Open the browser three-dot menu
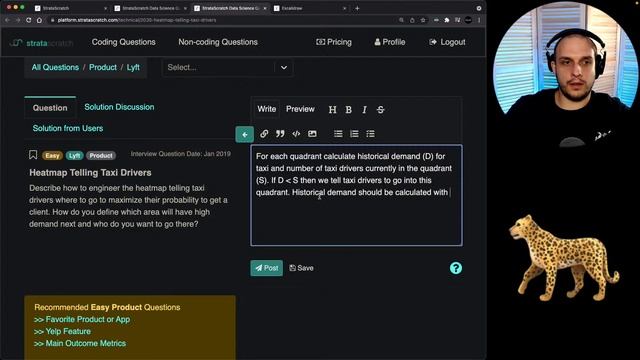Screen dimensions: 640x360 479,20
